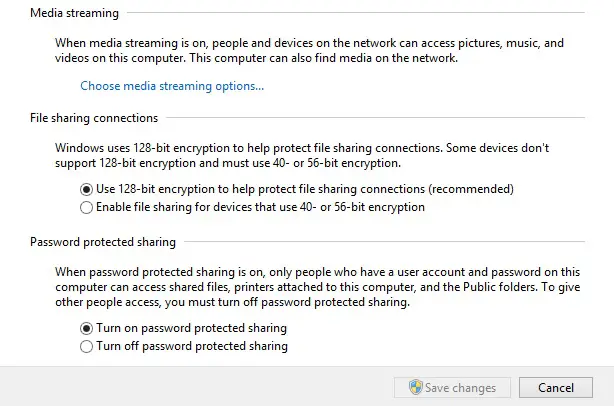
Task: Select Turn off password protected sharing radio circle
Action: pos(86,346)
